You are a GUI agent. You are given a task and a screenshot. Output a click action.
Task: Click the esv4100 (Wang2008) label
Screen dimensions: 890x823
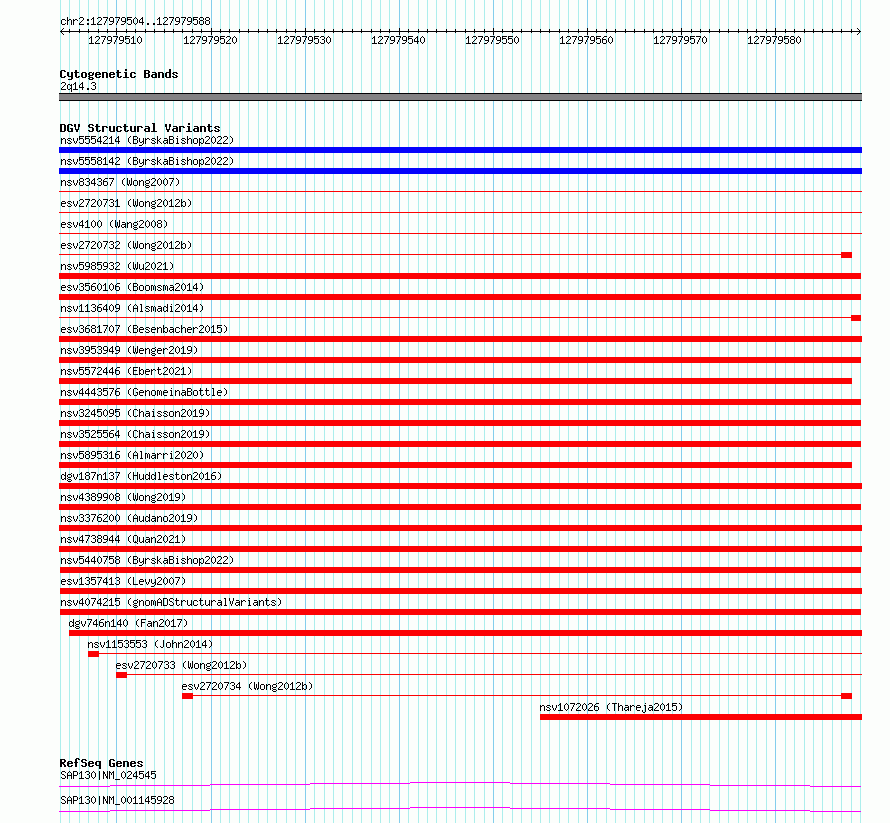click(x=114, y=224)
